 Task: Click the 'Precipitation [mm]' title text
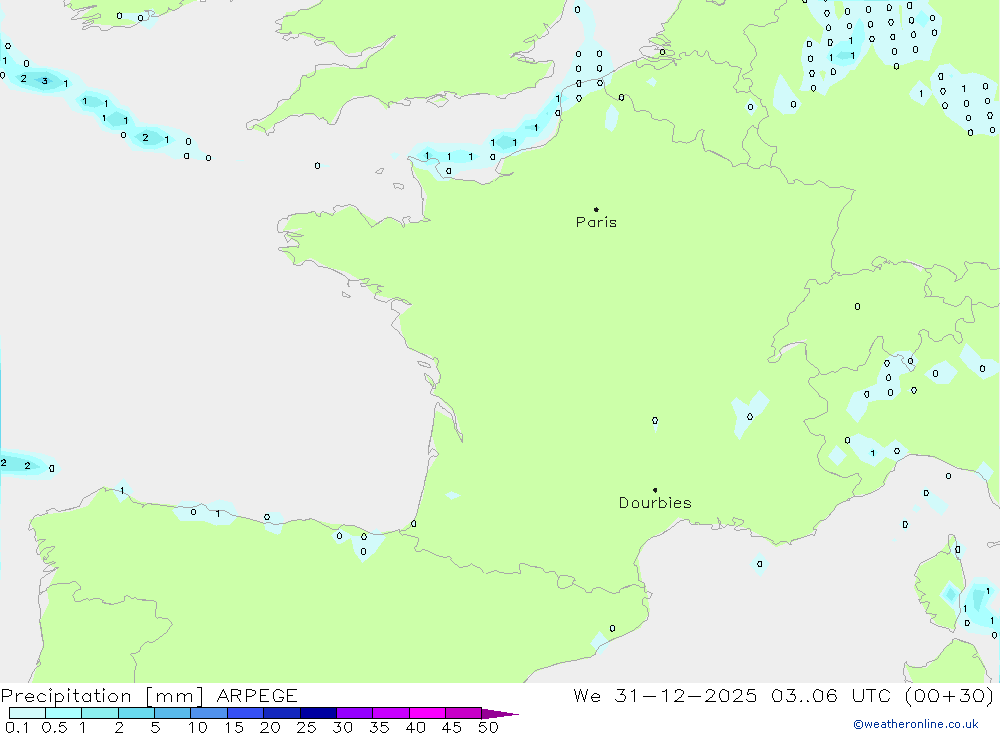point(102,695)
